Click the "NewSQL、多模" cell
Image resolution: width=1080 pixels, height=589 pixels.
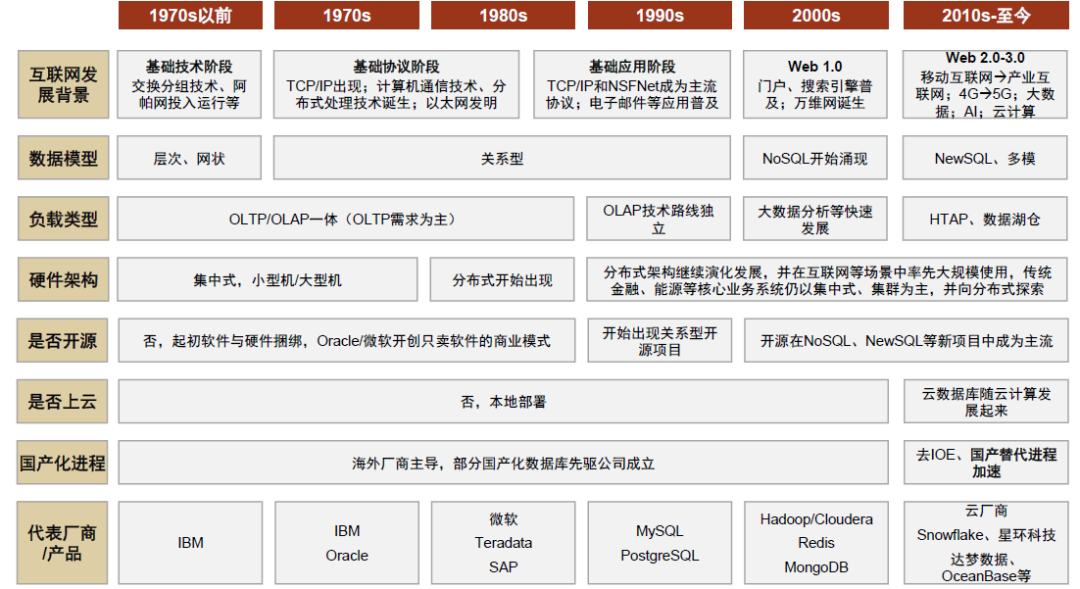(x=985, y=158)
